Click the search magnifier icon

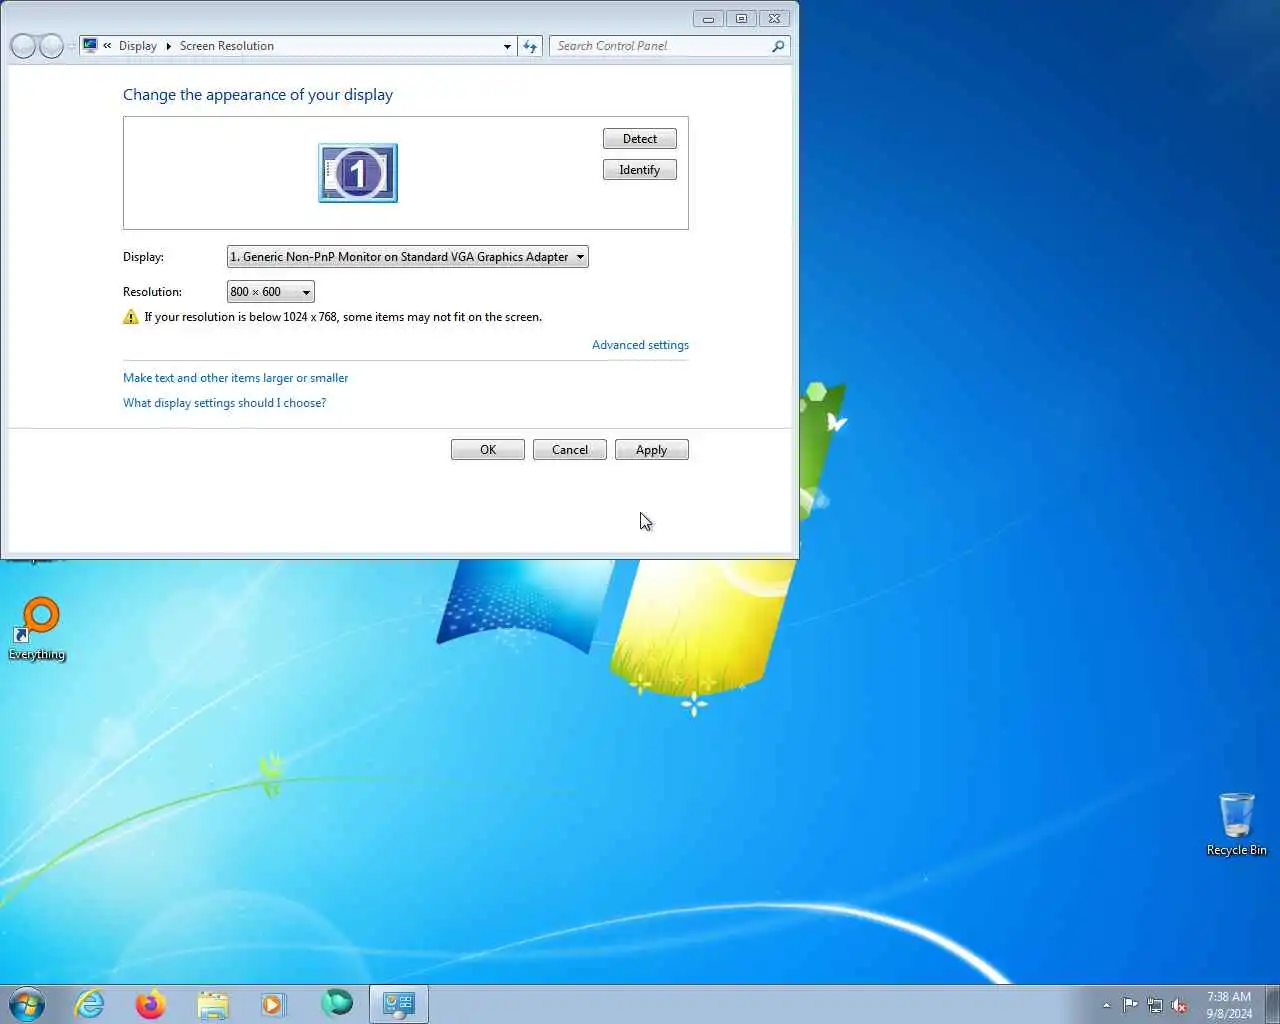[778, 46]
